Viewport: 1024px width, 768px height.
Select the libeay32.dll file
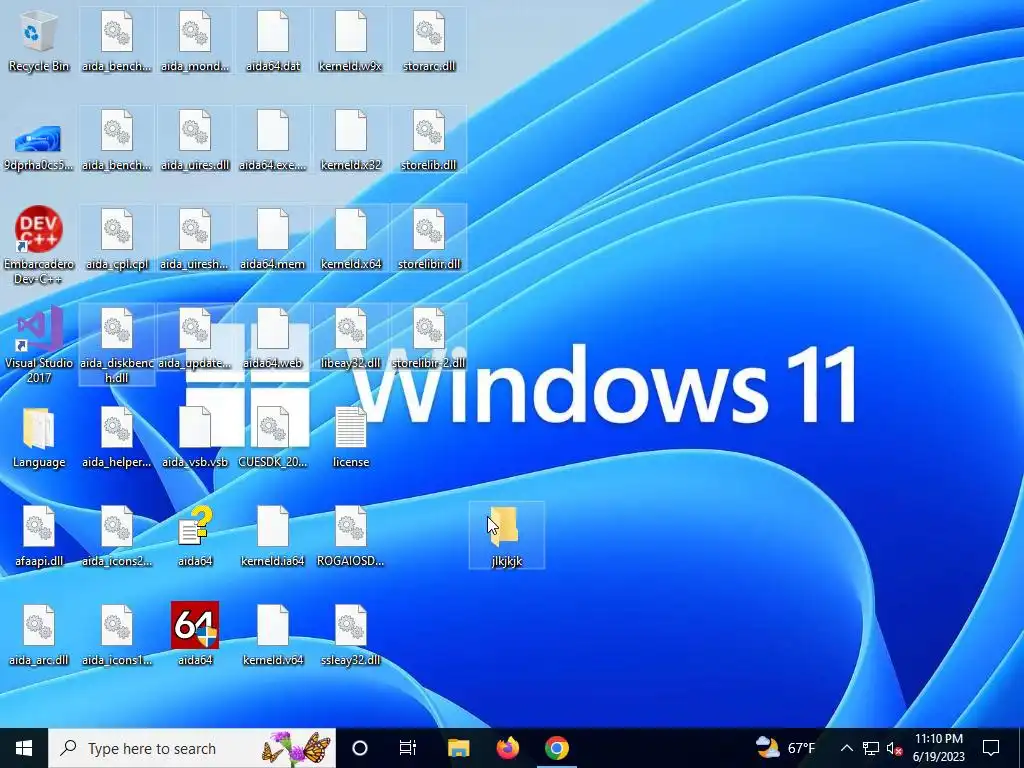351,338
